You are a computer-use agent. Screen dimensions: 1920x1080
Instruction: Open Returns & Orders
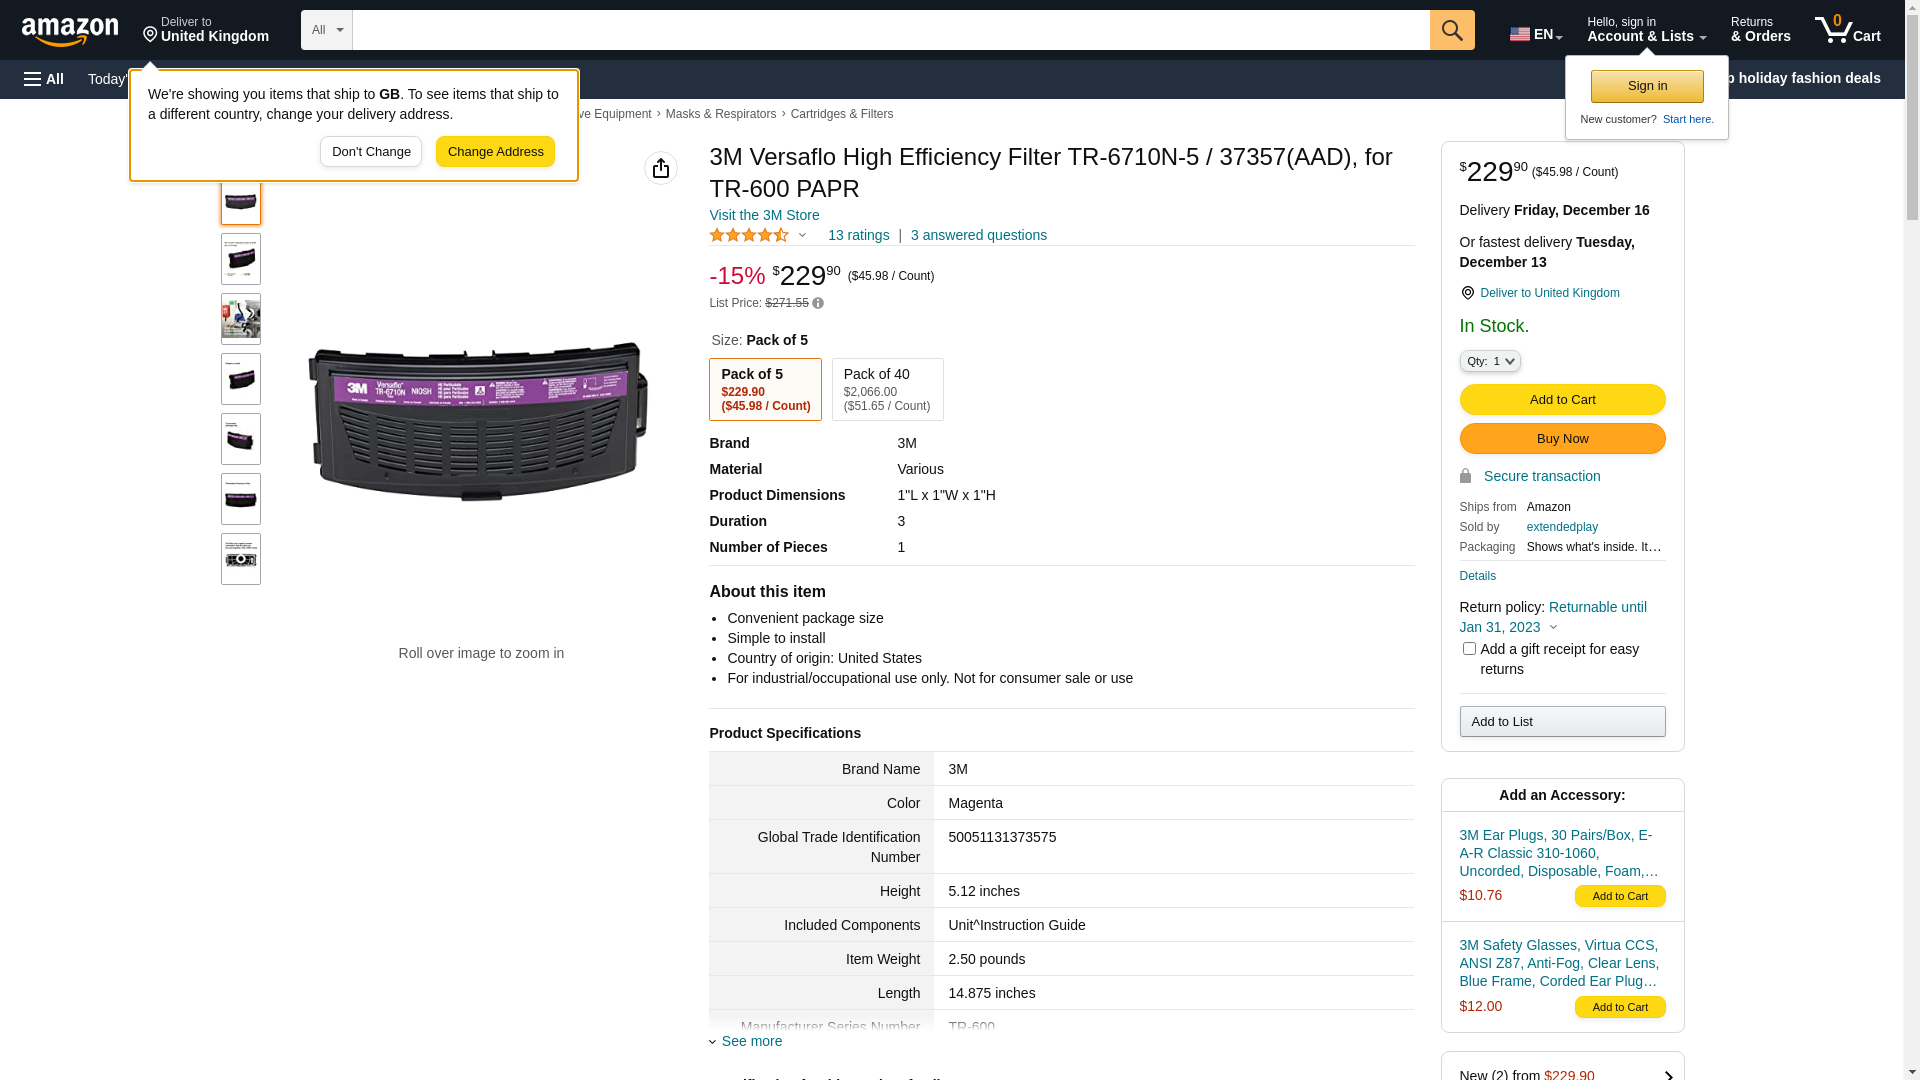point(1760,30)
